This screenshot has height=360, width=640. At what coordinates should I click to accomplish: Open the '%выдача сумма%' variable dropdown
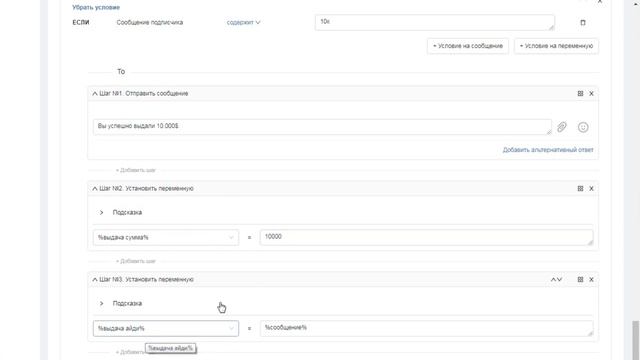166,238
